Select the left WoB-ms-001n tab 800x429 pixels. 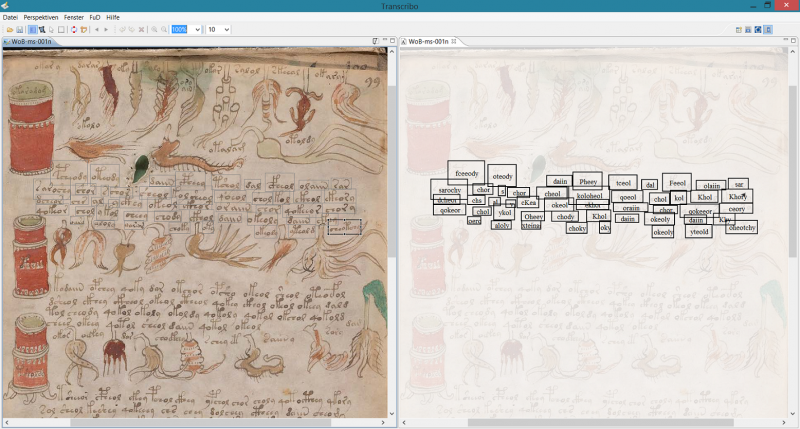pos(31,41)
